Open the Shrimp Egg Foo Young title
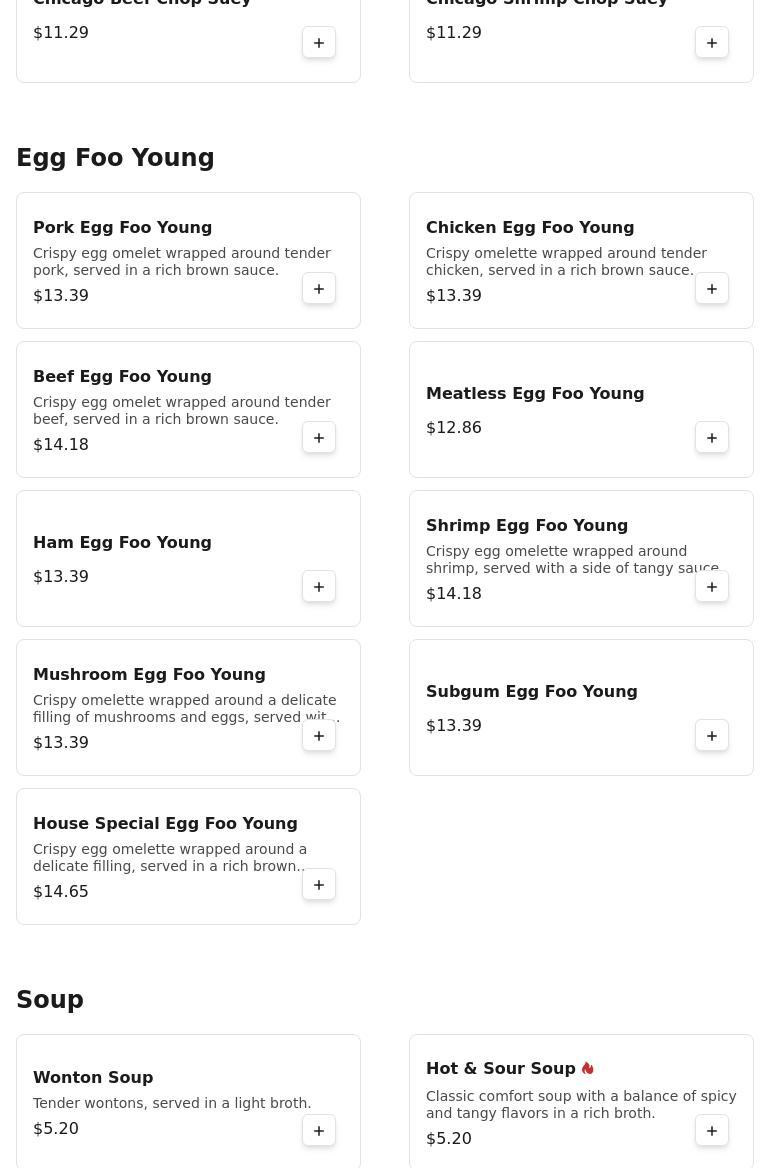Viewport: 770px width, 1168px height. tap(526, 526)
